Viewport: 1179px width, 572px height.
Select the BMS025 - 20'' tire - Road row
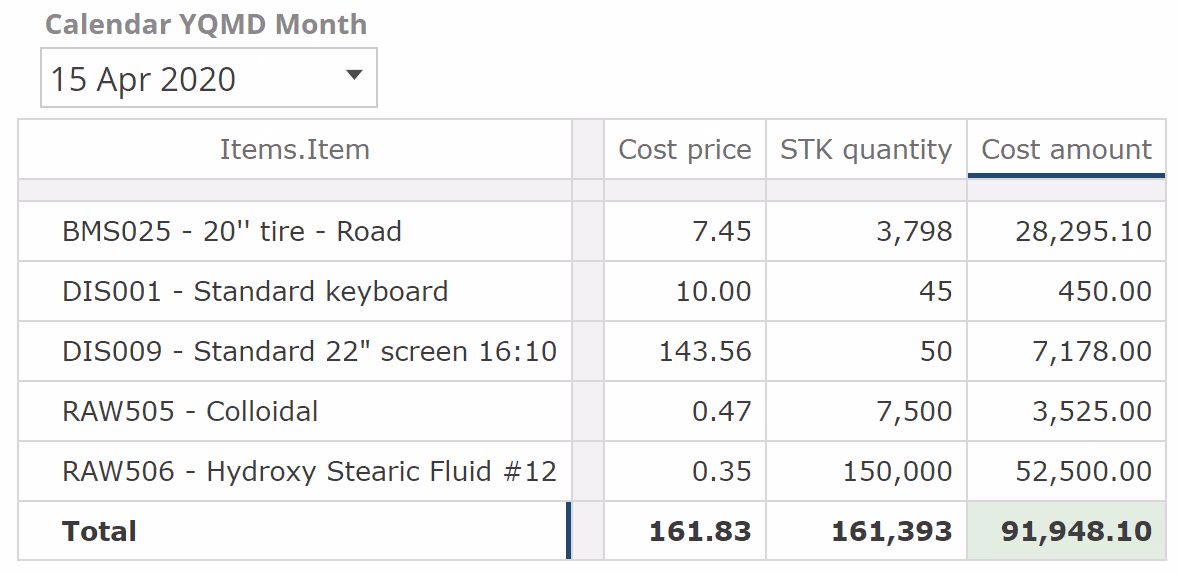click(232, 232)
